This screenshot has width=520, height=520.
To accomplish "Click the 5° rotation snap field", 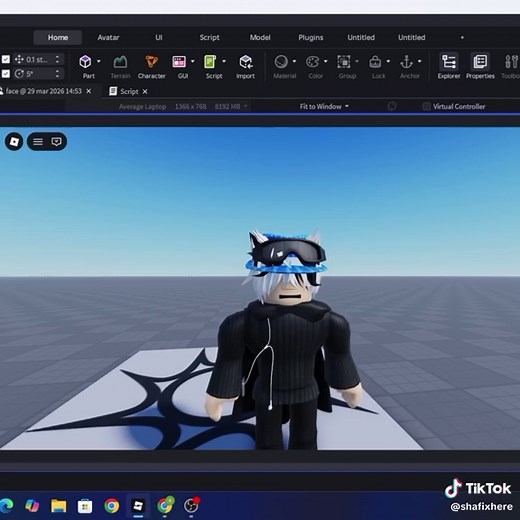I will 37,74.
